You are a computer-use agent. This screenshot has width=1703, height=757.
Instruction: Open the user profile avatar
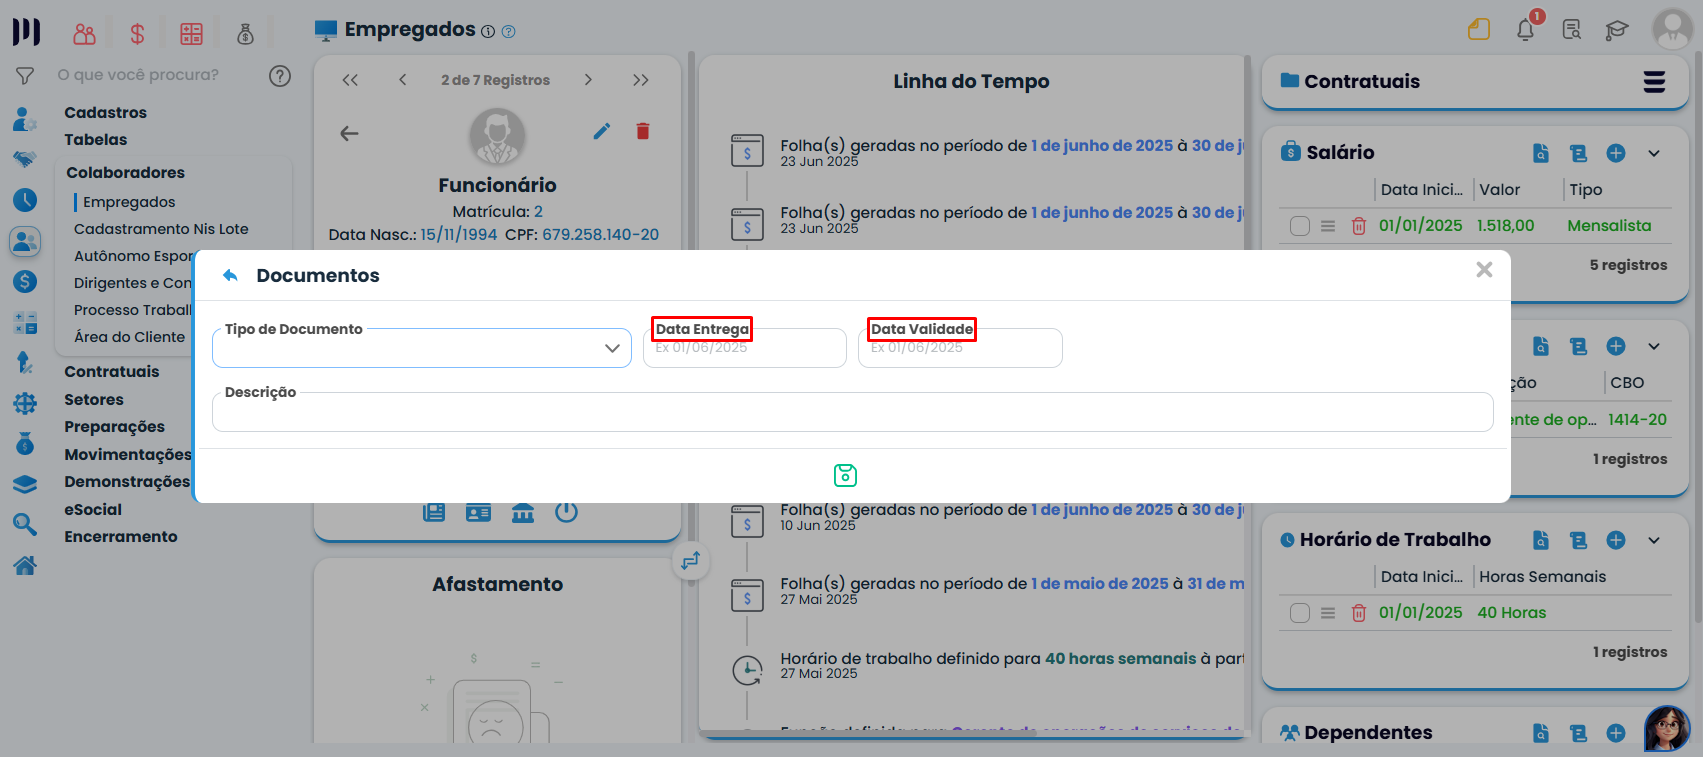click(1673, 30)
